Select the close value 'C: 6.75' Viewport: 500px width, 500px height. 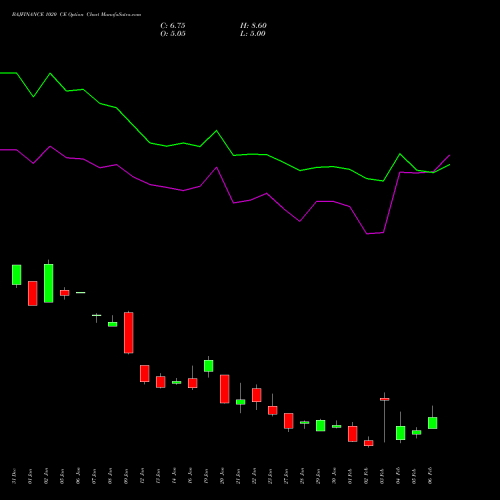[x=173, y=26]
